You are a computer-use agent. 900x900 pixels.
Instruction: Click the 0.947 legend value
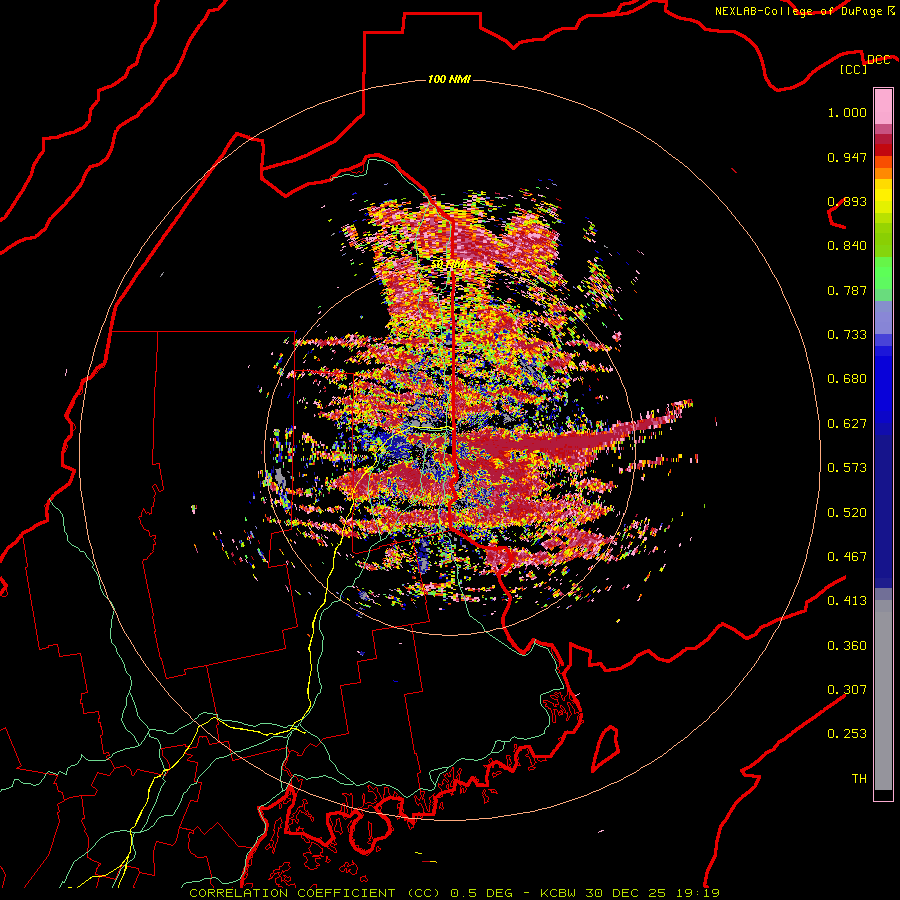(847, 157)
